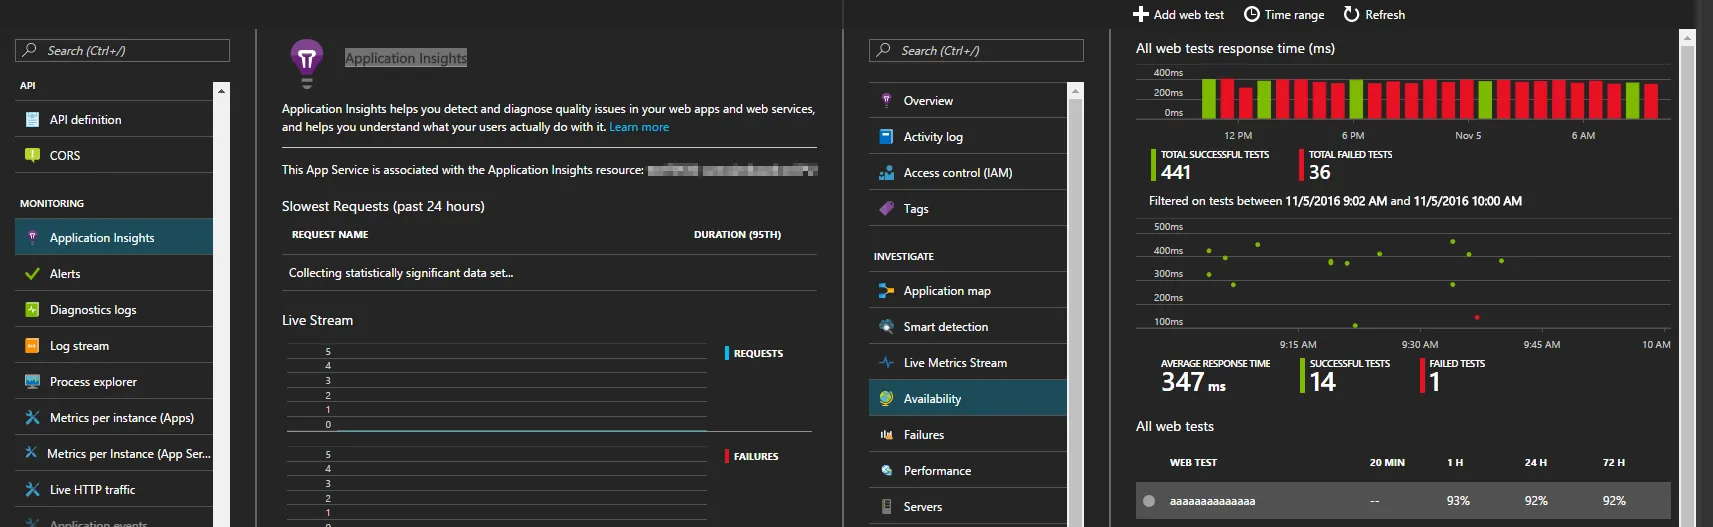Click the DURATION (95TH) column header
The height and width of the screenshot is (527, 1713).
click(x=737, y=235)
